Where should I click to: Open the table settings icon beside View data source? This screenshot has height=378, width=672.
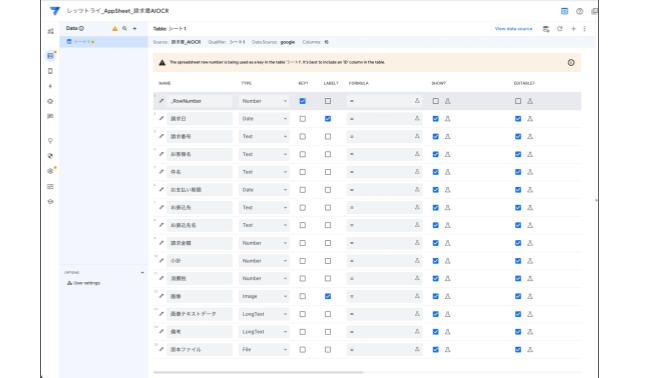click(546, 29)
